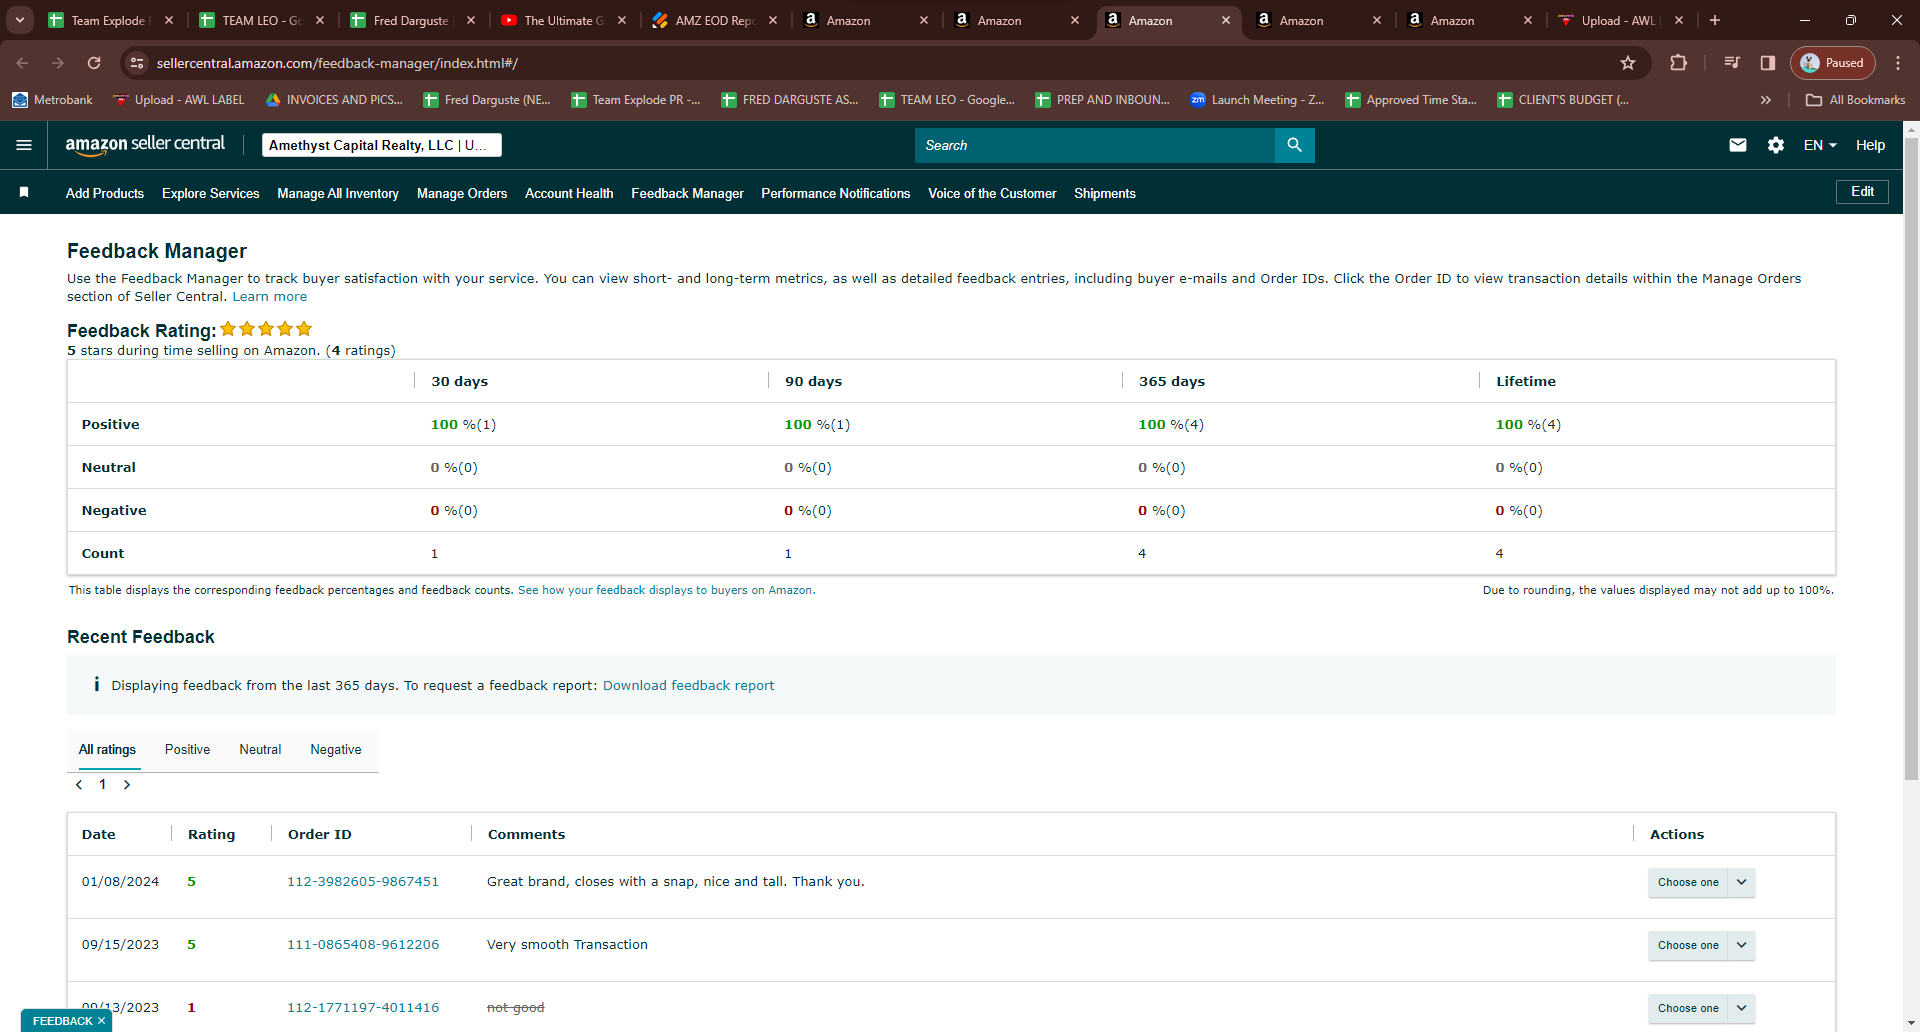
Task: Go to previous feedback page arrow
Action: point(79,785)
